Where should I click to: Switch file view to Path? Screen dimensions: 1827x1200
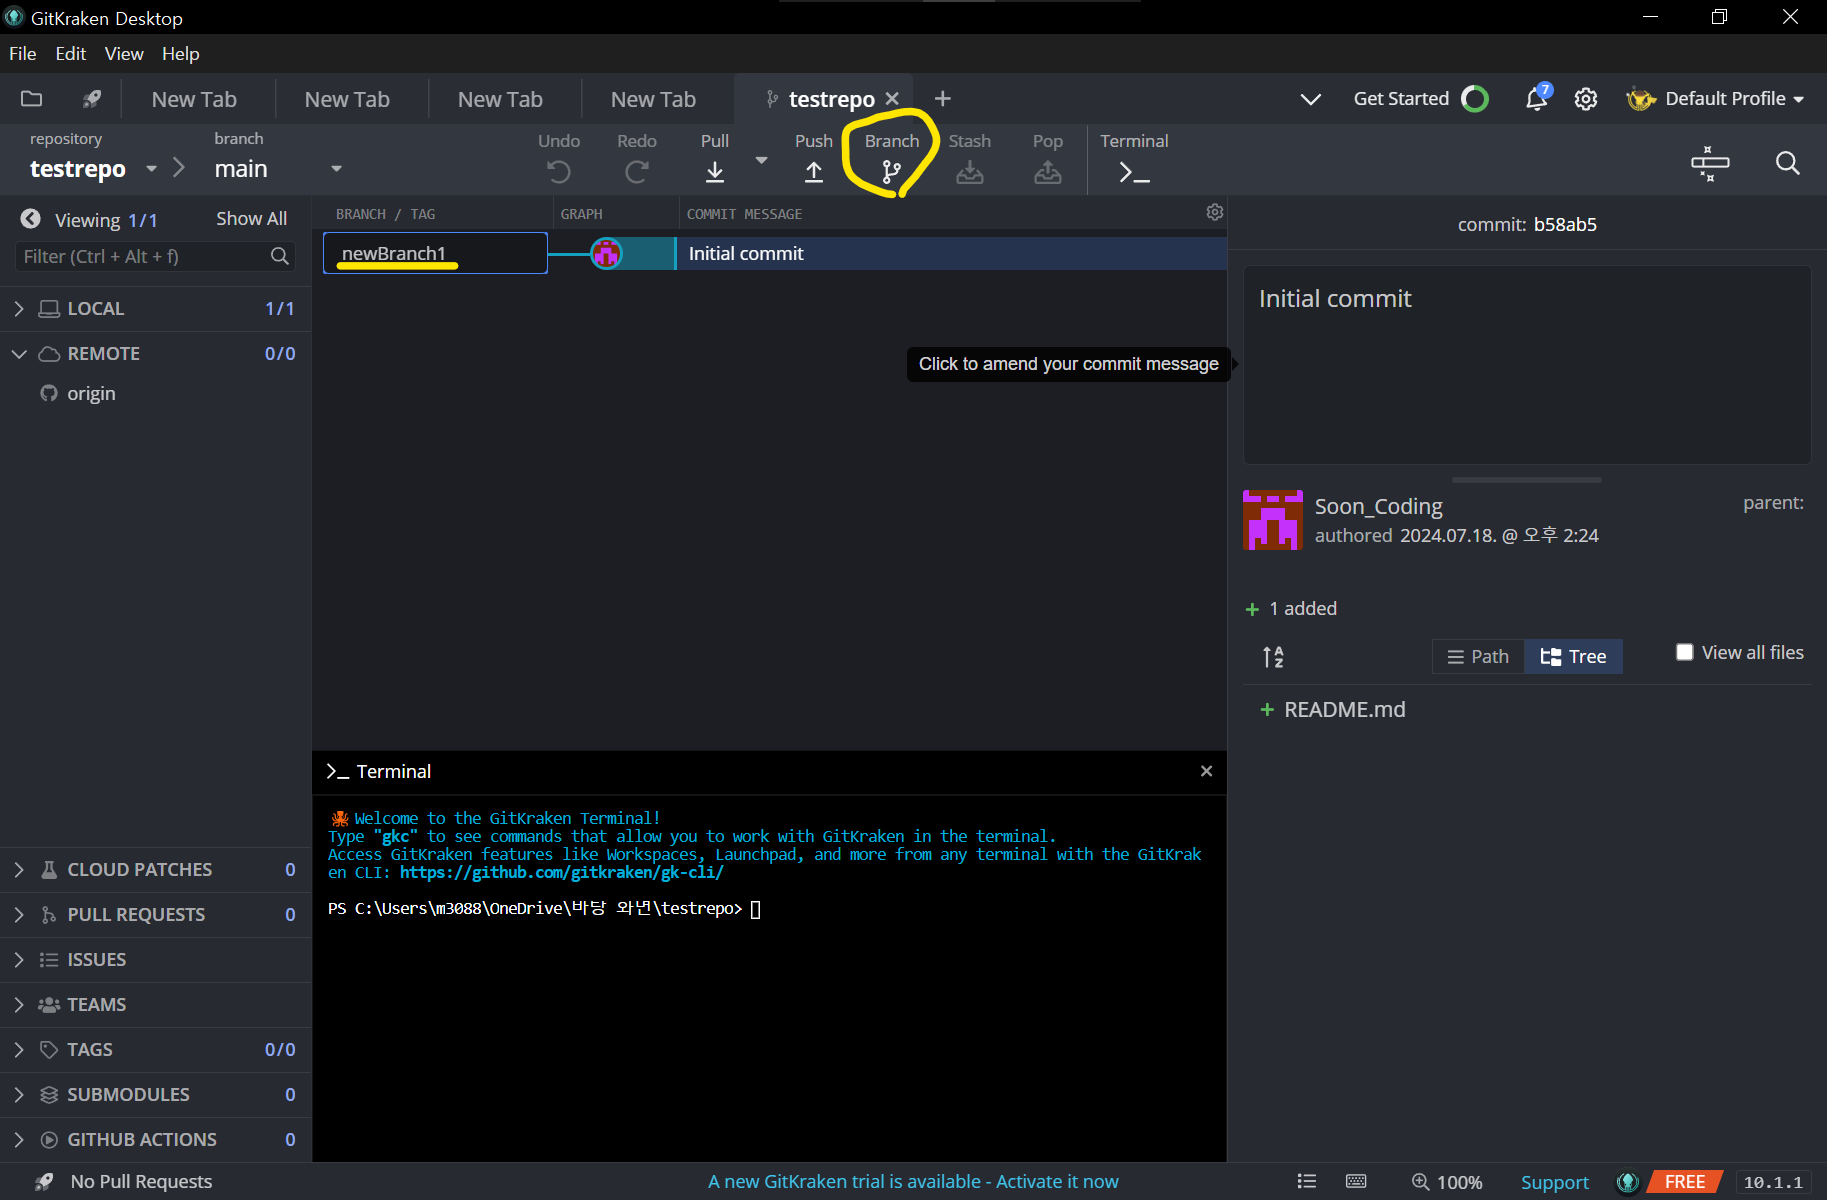(1478, 656)
